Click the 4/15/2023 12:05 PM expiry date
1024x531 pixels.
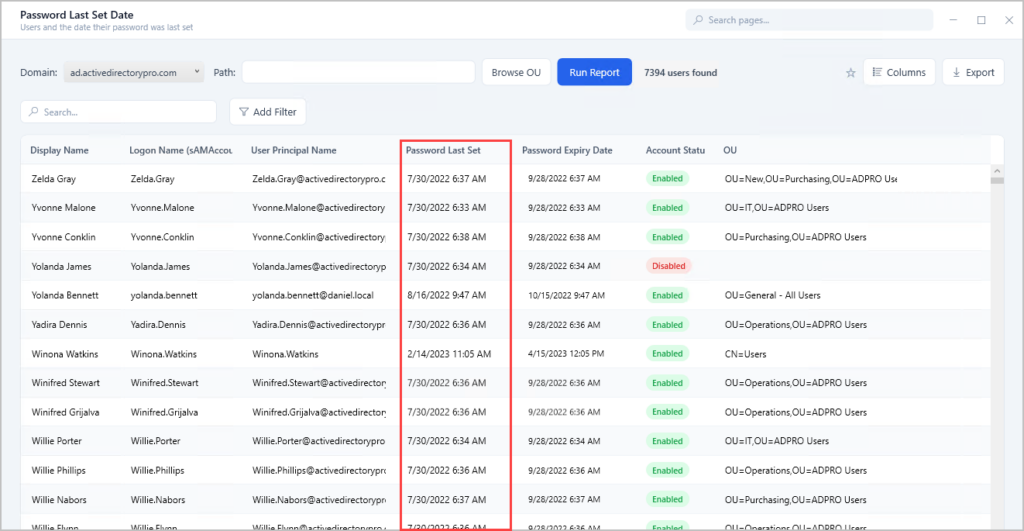tap(566, 354)
